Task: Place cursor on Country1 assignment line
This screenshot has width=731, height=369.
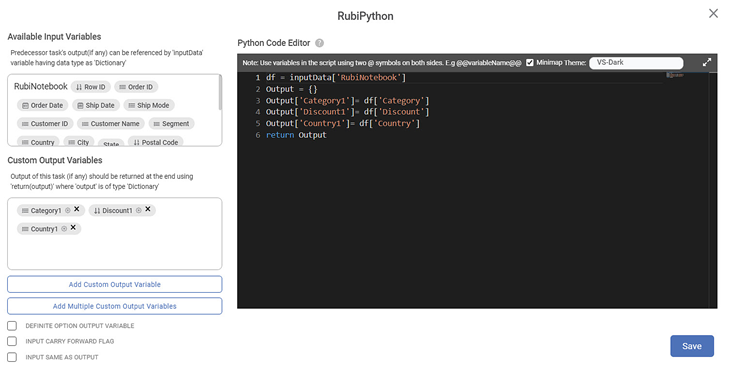Action: click(x=343, y=123)
